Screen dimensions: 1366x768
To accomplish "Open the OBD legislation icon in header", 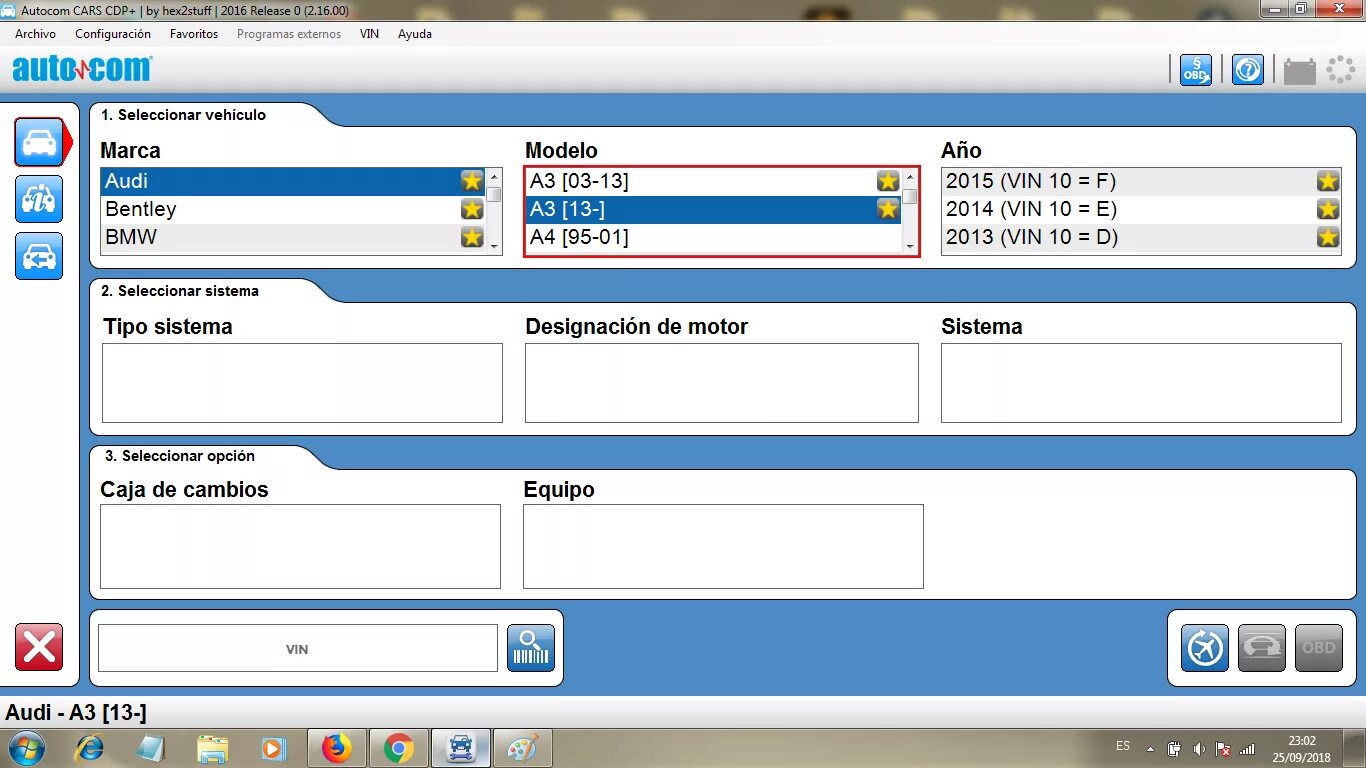I will point(1196,70).
